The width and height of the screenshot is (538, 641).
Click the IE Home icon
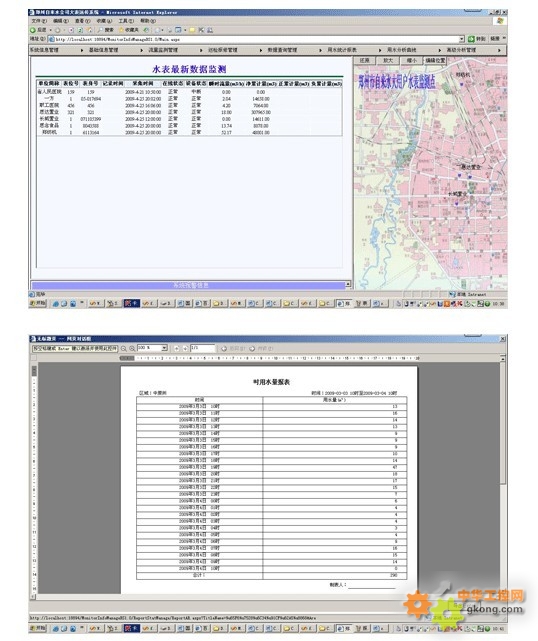[89, 30]
